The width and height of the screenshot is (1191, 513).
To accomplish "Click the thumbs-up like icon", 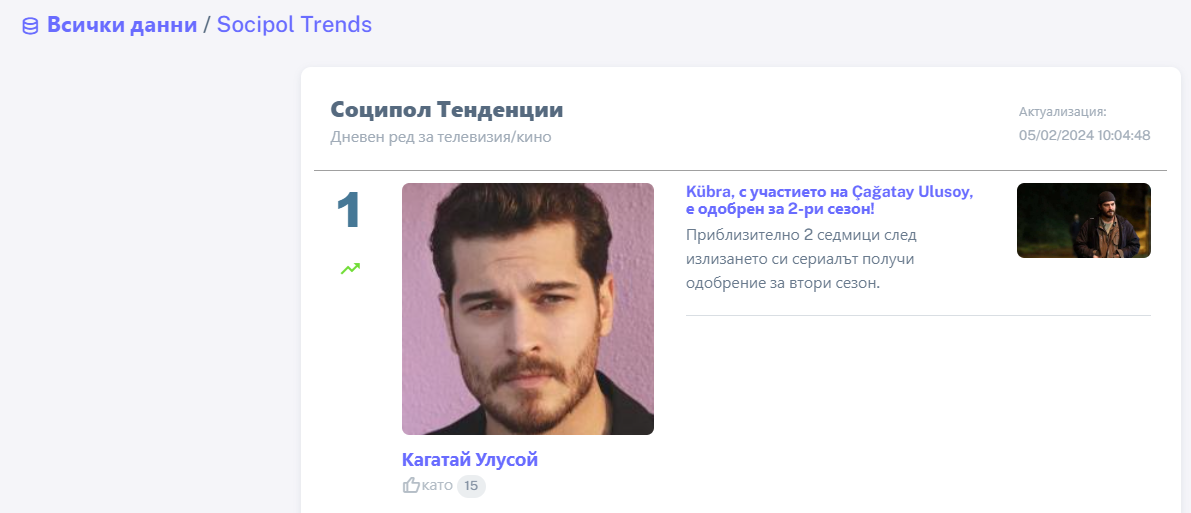I will pos(411,485).
